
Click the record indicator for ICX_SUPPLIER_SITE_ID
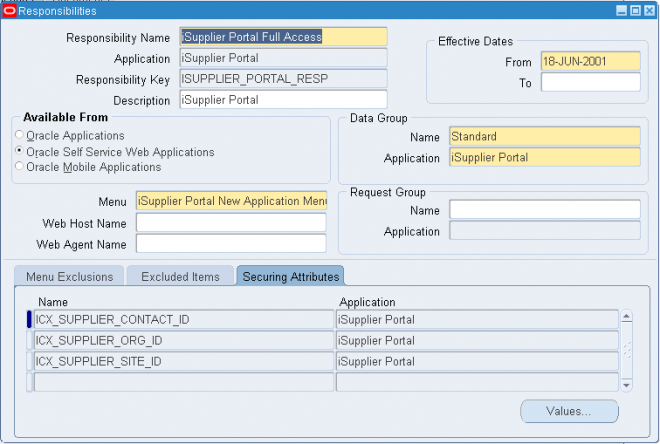point(29,361)
